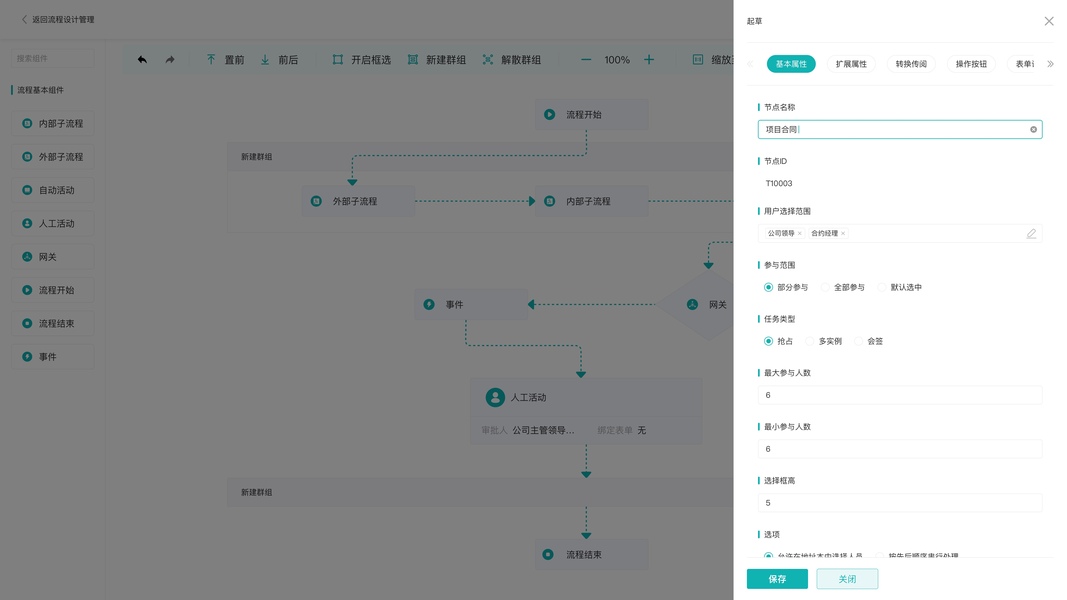Click the node ID value T10003
Viewport: 1067px width, 600px height.
tap(778, 184)
